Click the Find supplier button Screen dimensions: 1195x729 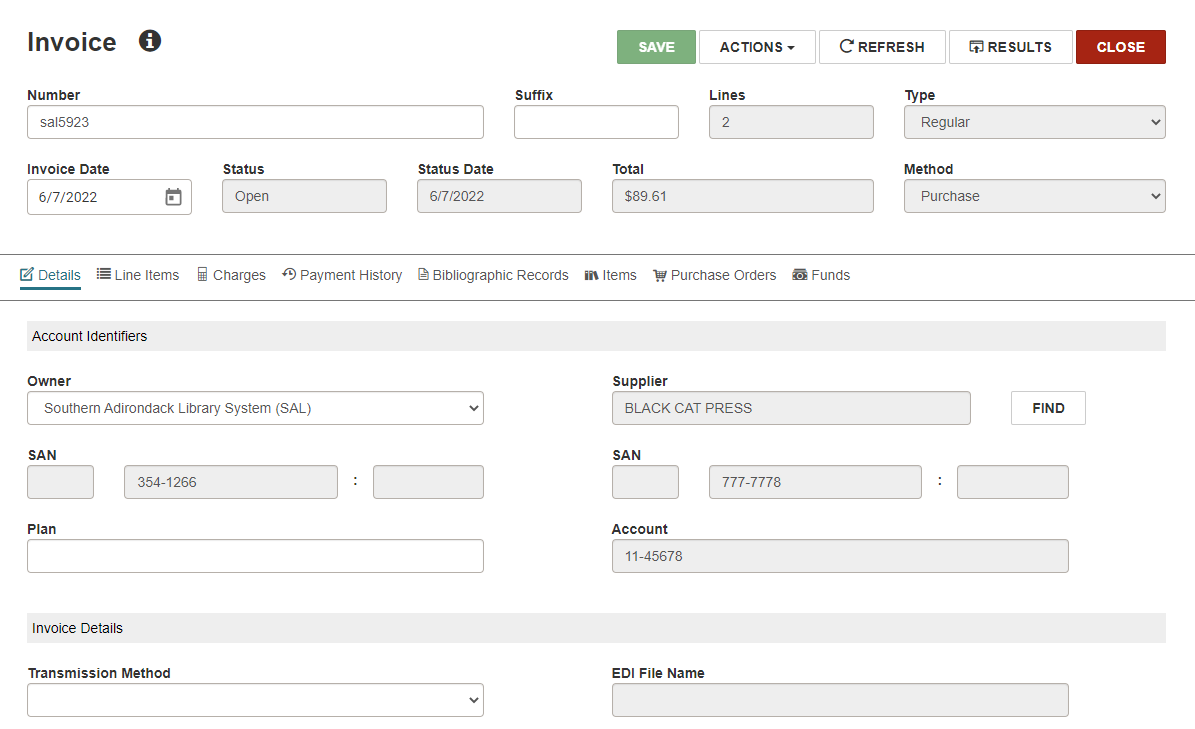click(1048, 408)
